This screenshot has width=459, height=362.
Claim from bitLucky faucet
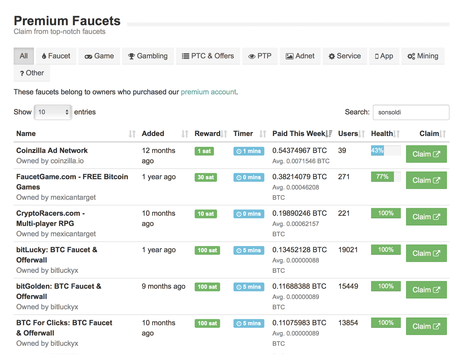coord(426,254)
